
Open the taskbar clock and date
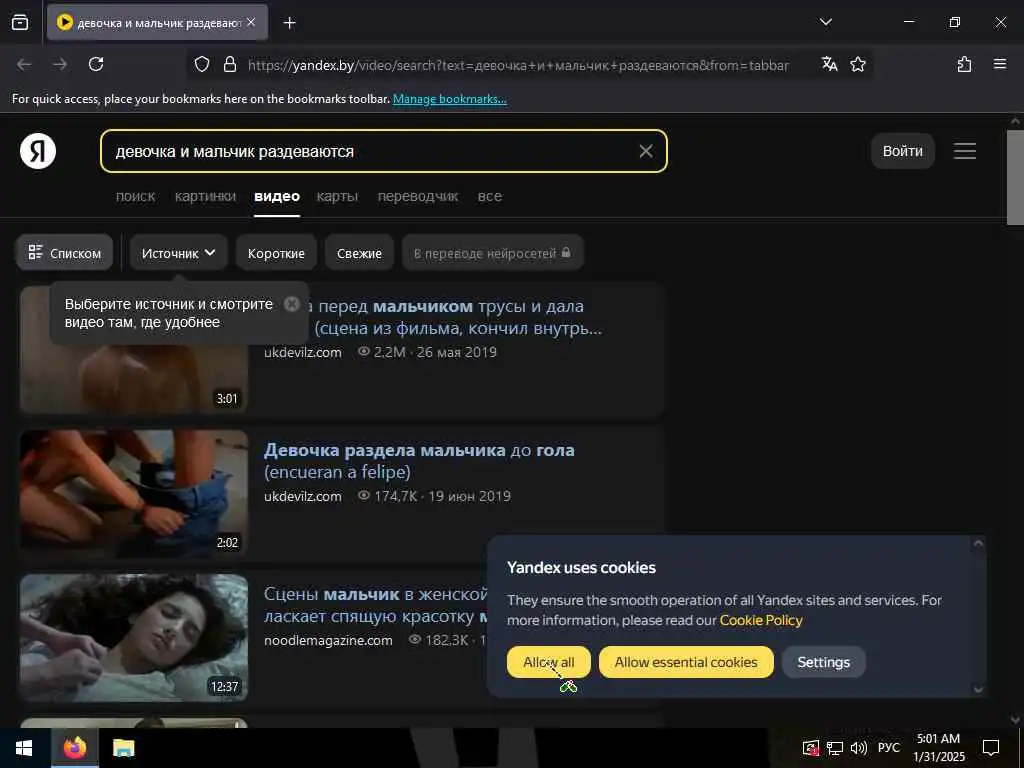coord(938,748)
